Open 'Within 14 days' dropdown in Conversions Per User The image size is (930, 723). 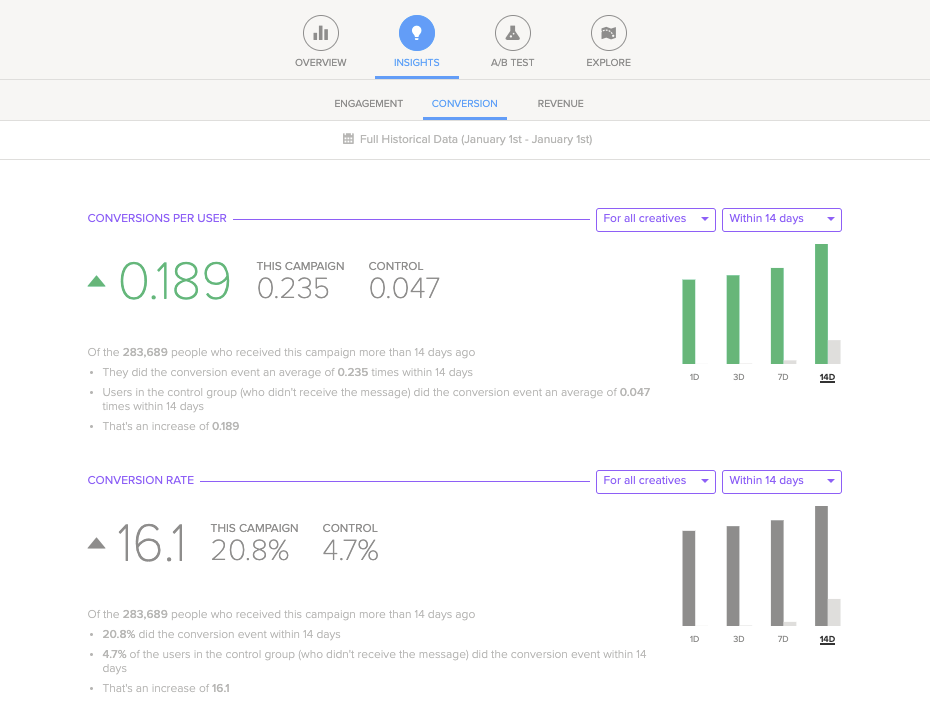click(x=781, y=219)
